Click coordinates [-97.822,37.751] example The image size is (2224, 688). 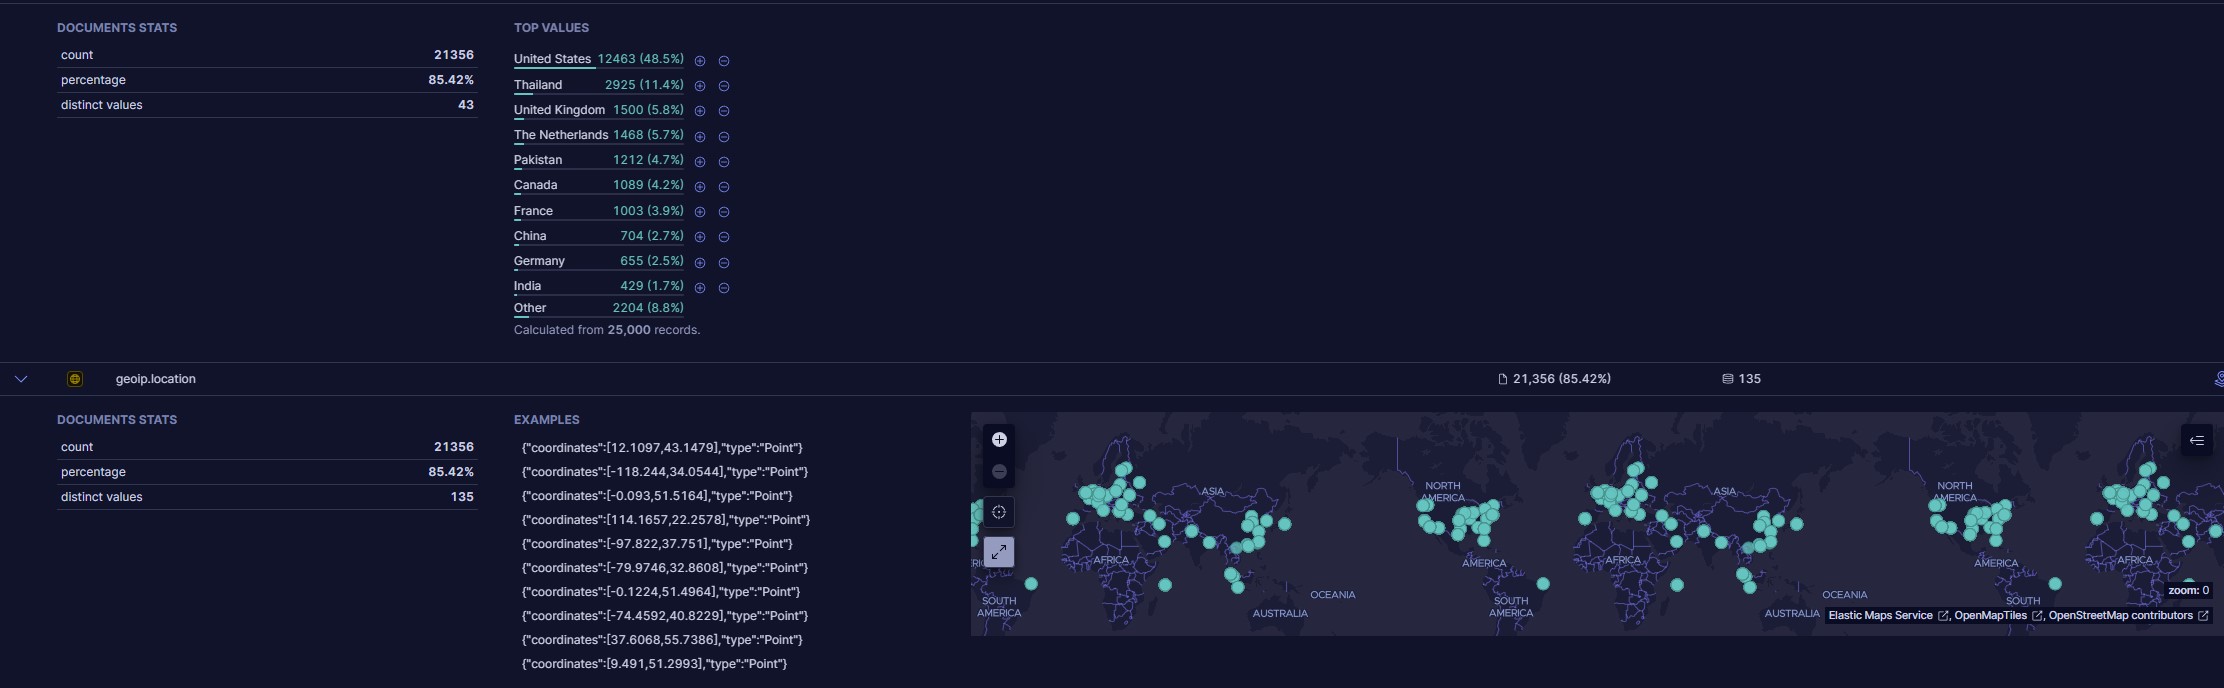pos(657,544)
